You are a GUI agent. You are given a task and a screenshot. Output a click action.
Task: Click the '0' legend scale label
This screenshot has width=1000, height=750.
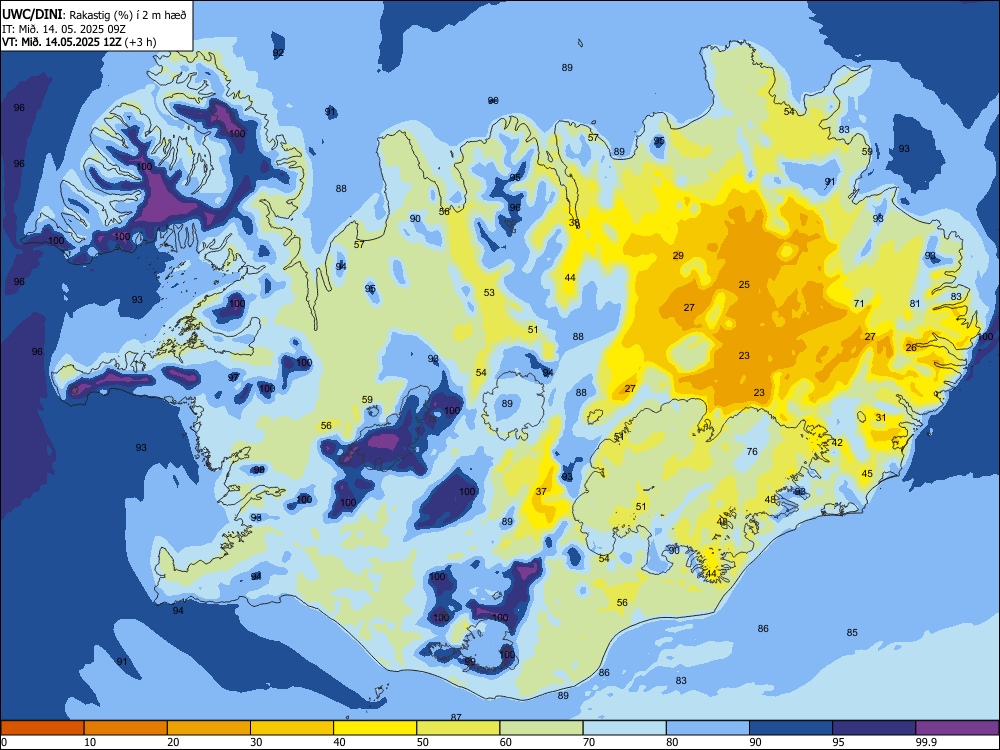click(x=4, y=742)
